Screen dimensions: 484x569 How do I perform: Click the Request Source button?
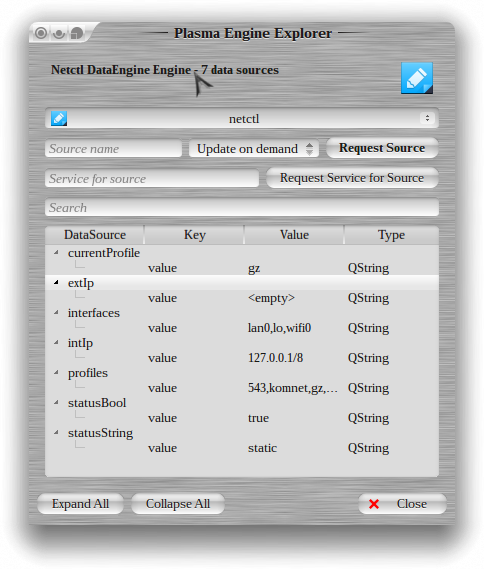[382, 148]
